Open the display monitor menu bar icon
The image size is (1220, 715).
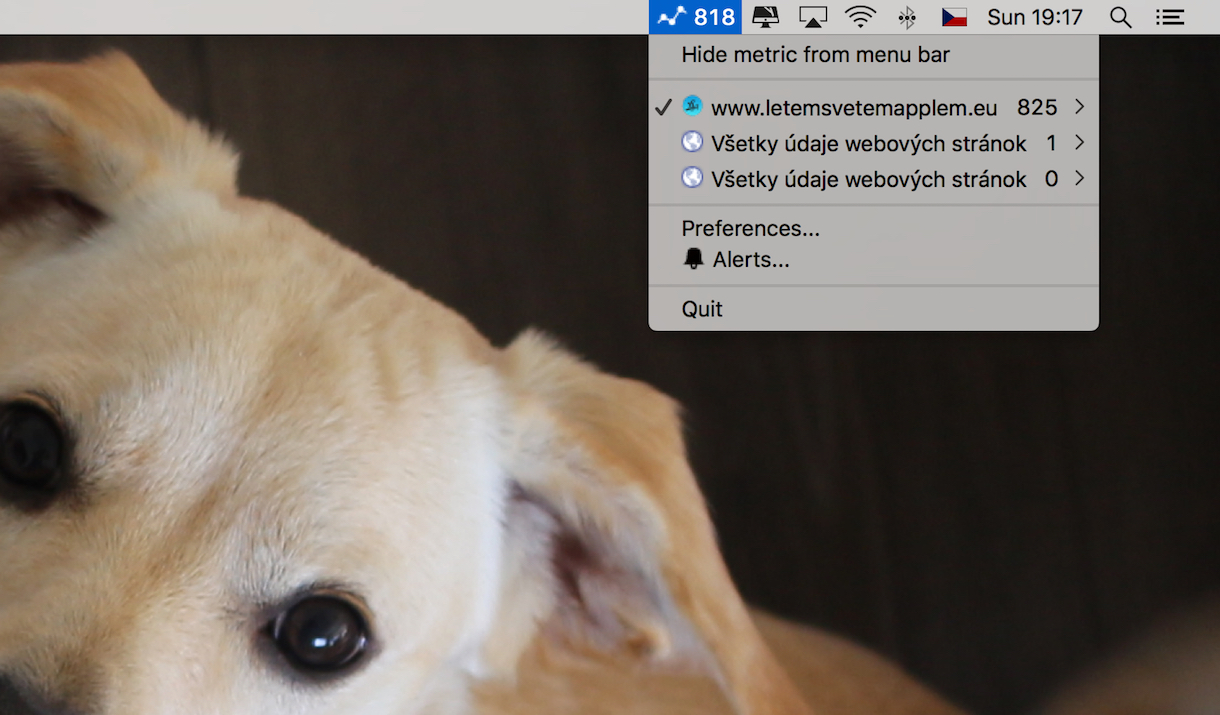(766, 17)
